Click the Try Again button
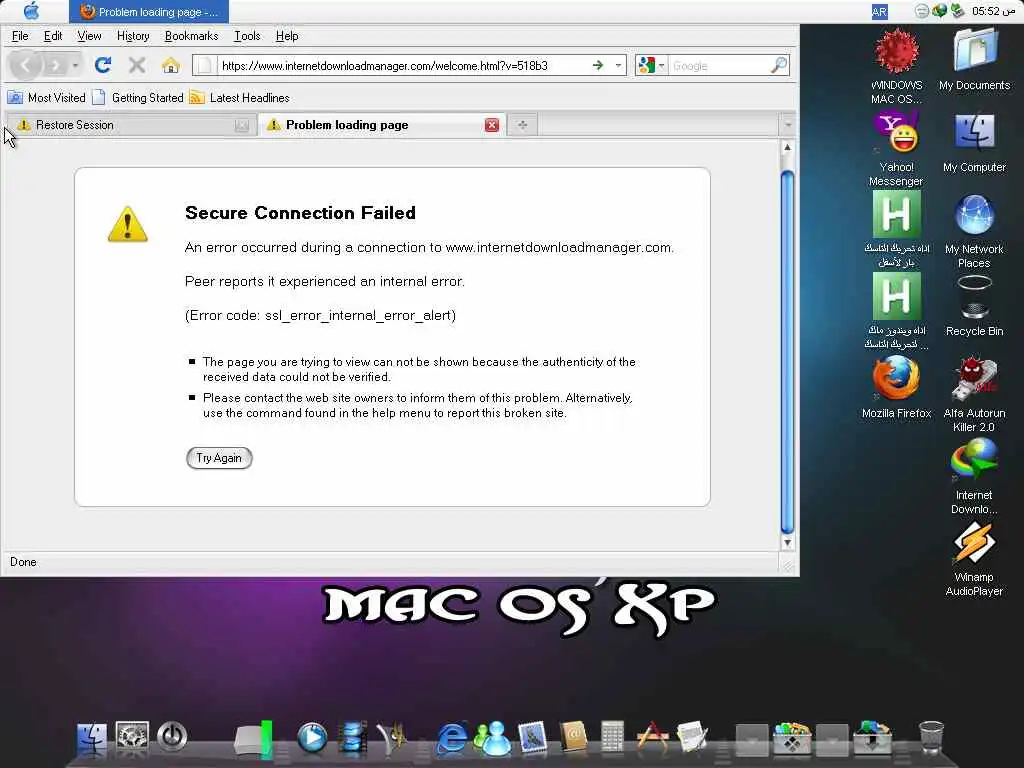Screen dimensions: 1024x768 coord(219,458)
